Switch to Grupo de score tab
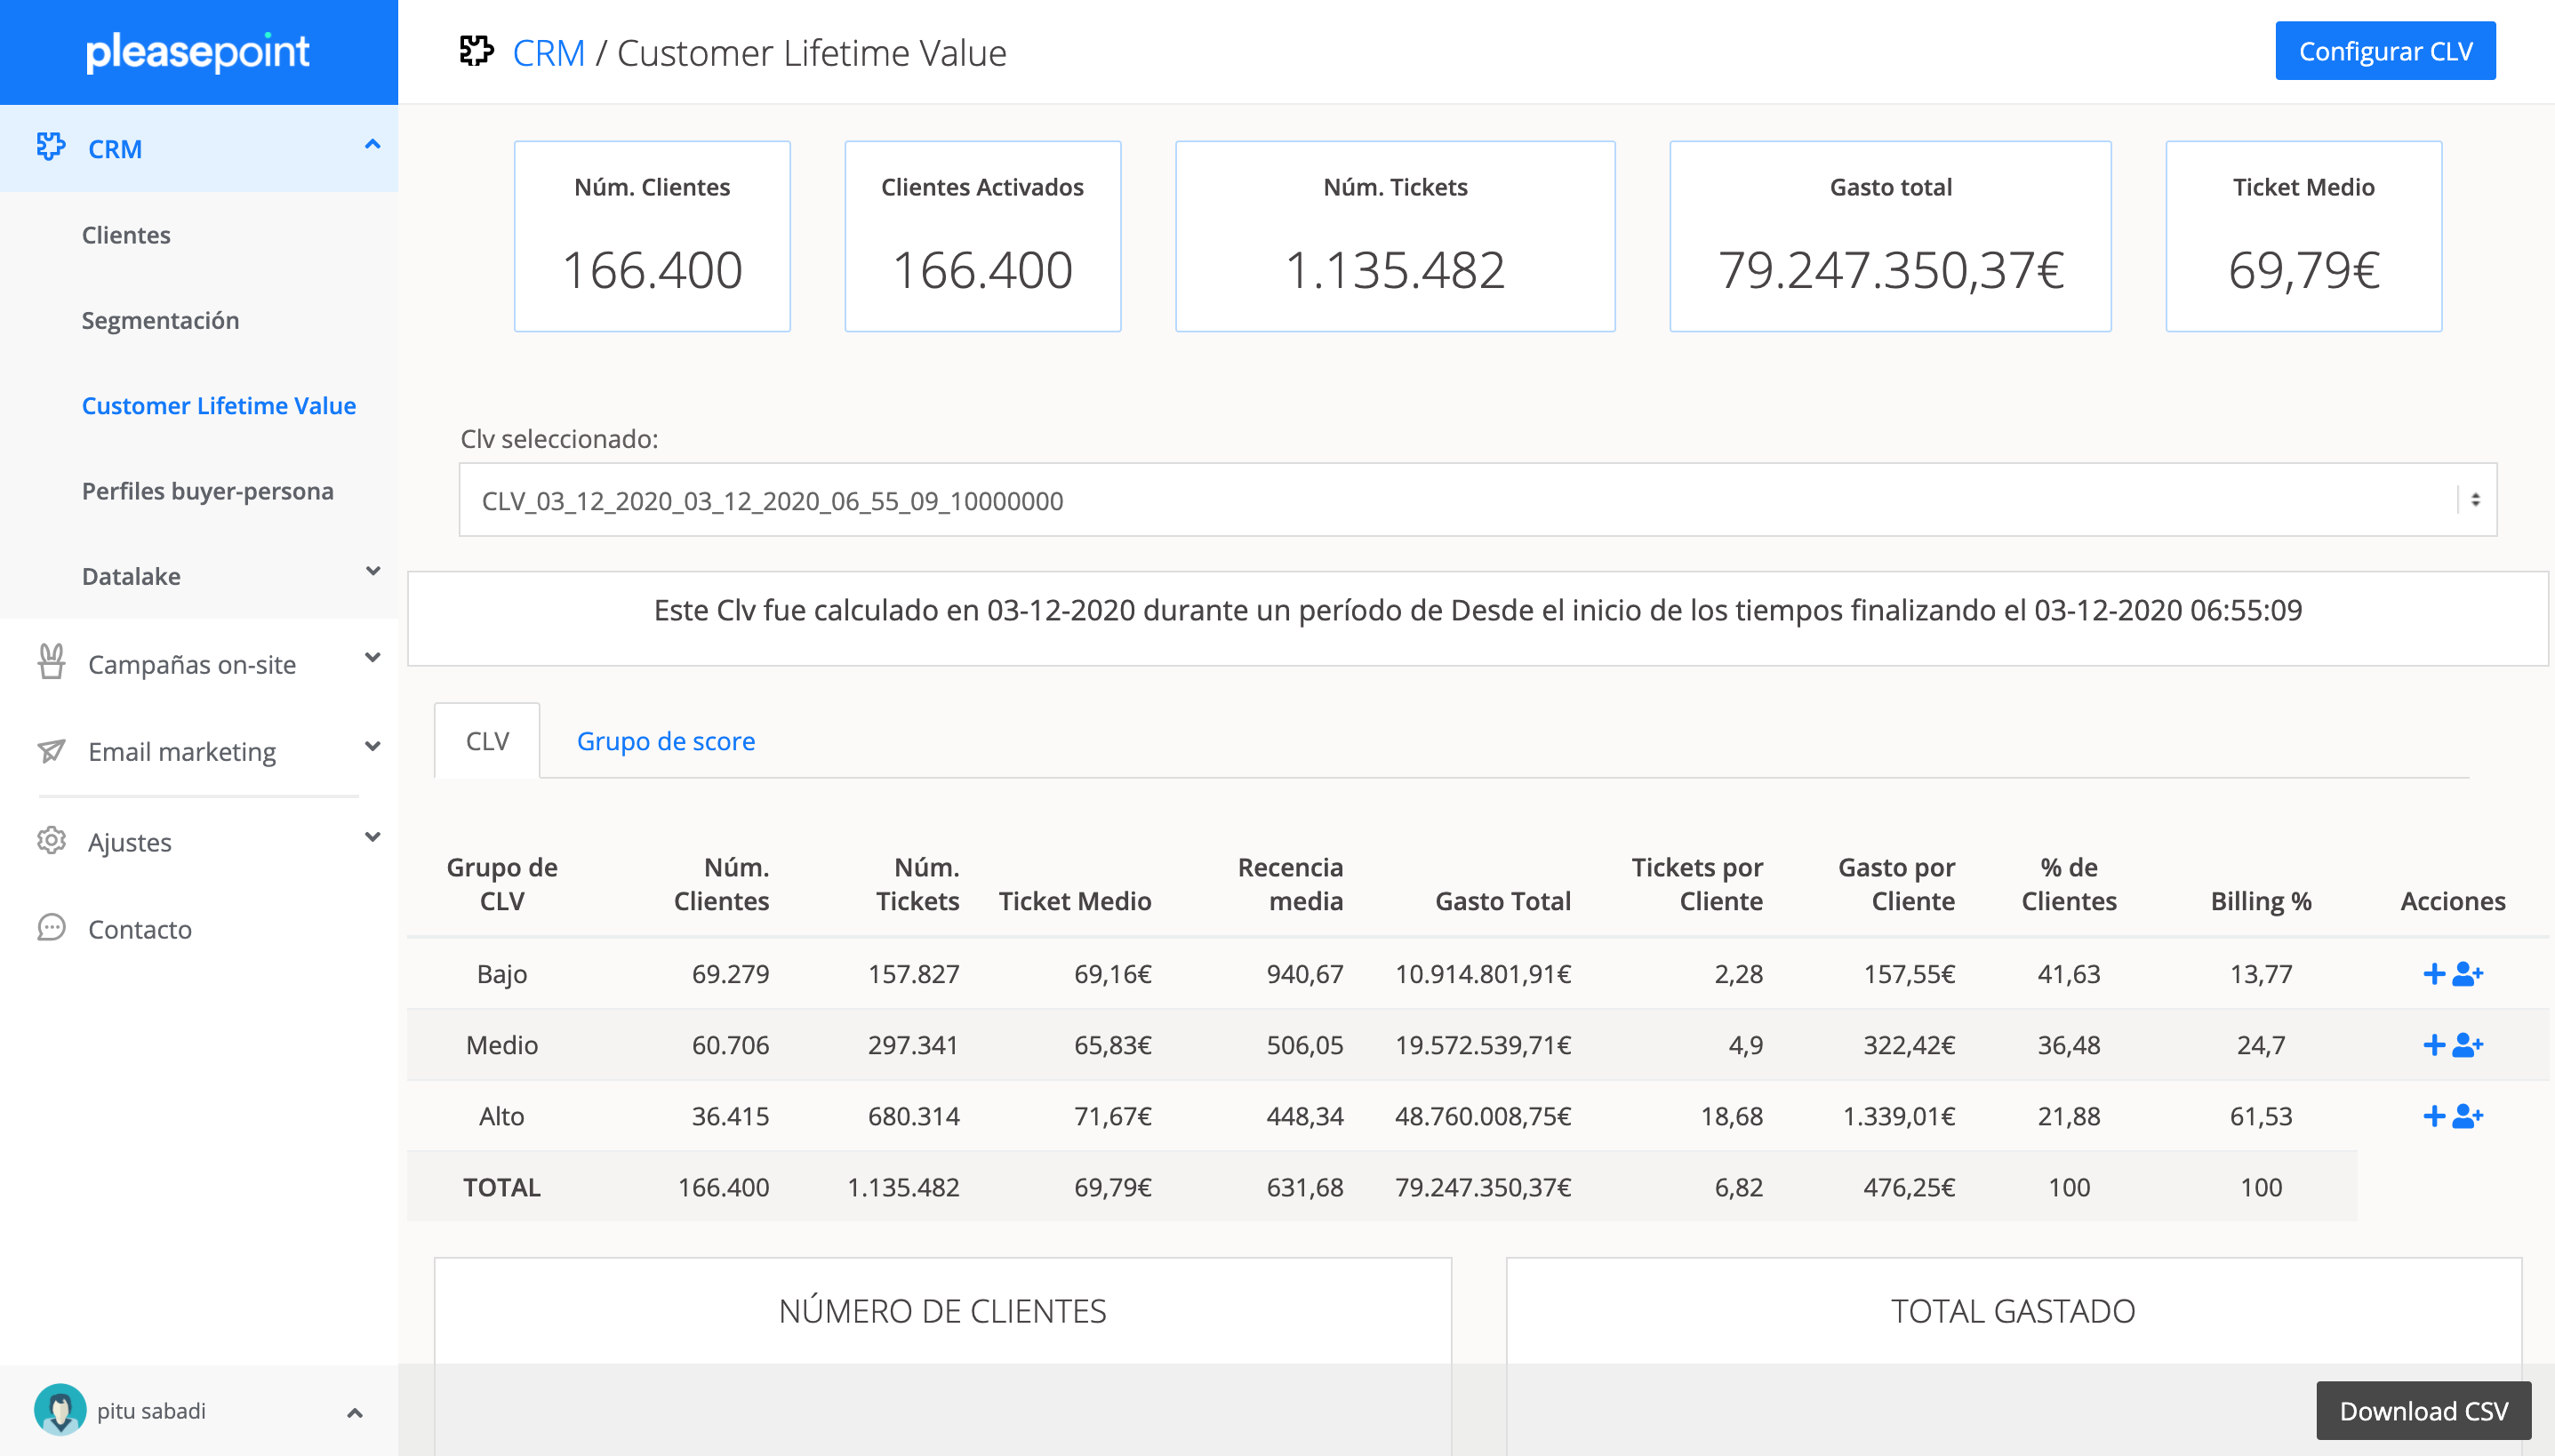The width and height of the screenshot is (2555, 1456). 665,741
